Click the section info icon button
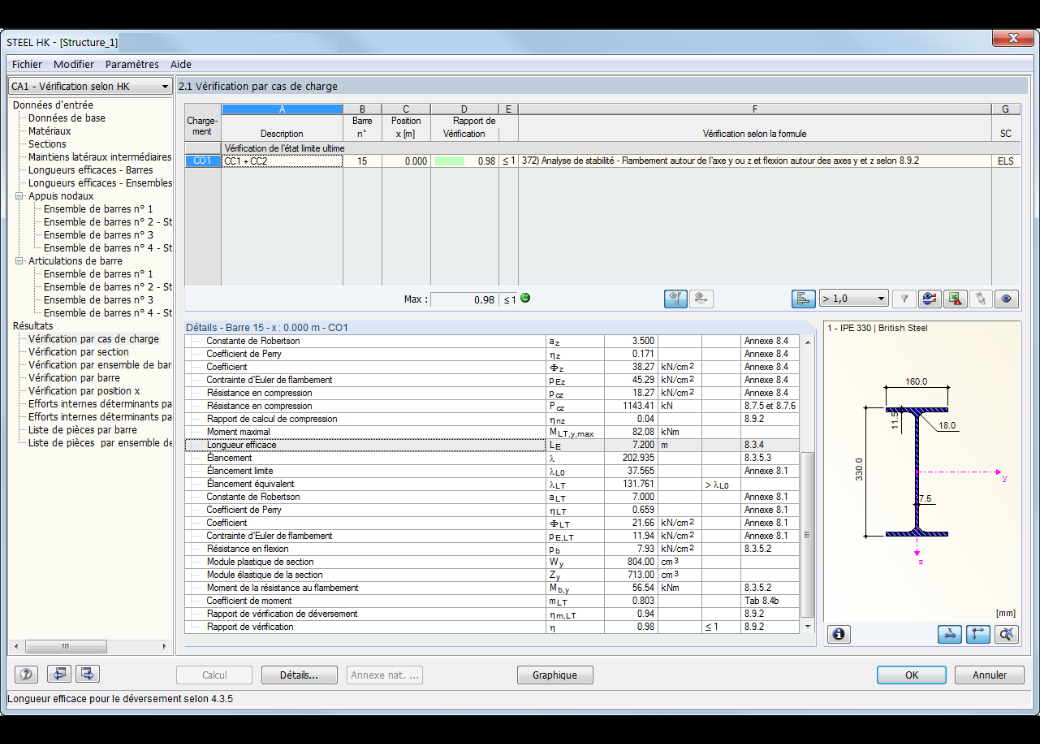Screen dimensions: 1040x744 click(x=838, y=635)
